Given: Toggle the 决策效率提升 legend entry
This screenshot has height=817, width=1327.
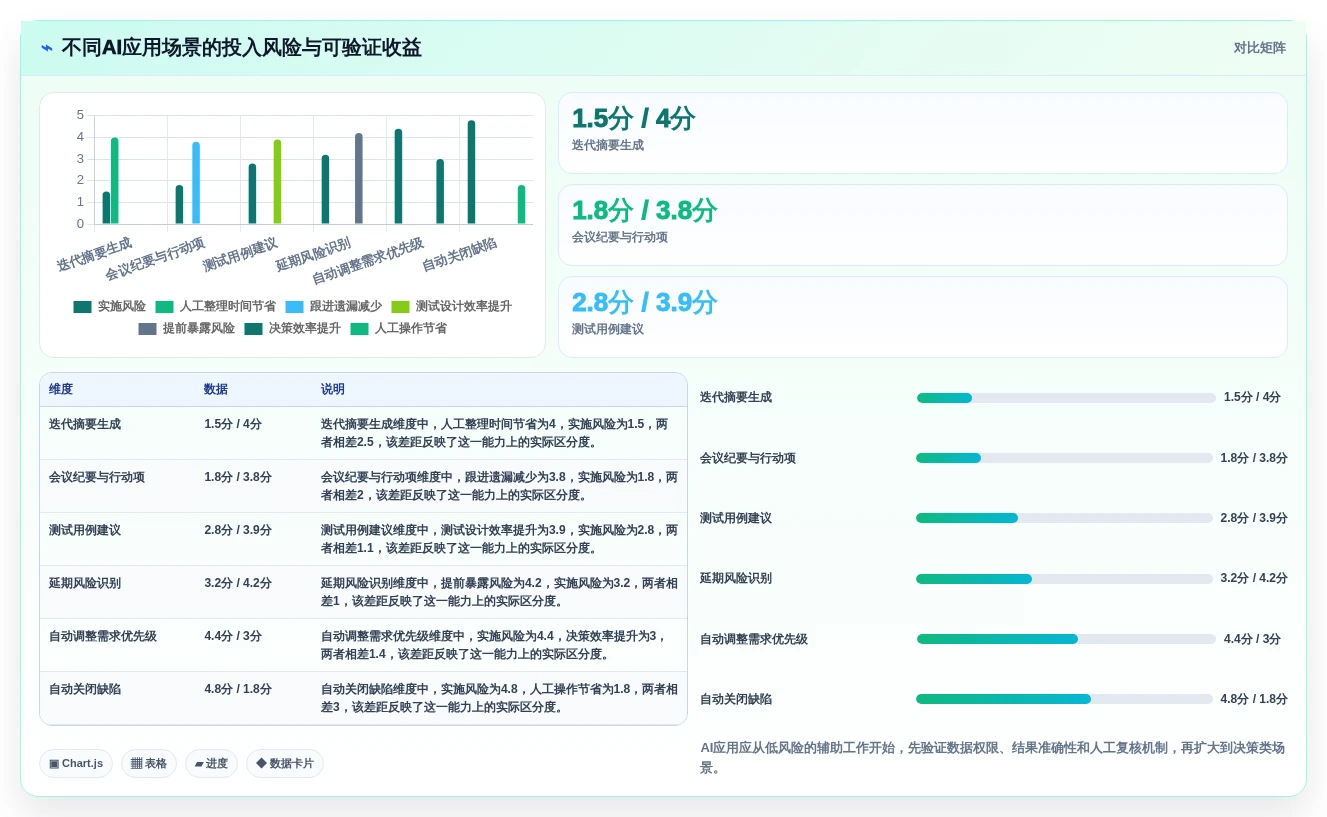Looking at the screenshot, I should coord(292,328).
